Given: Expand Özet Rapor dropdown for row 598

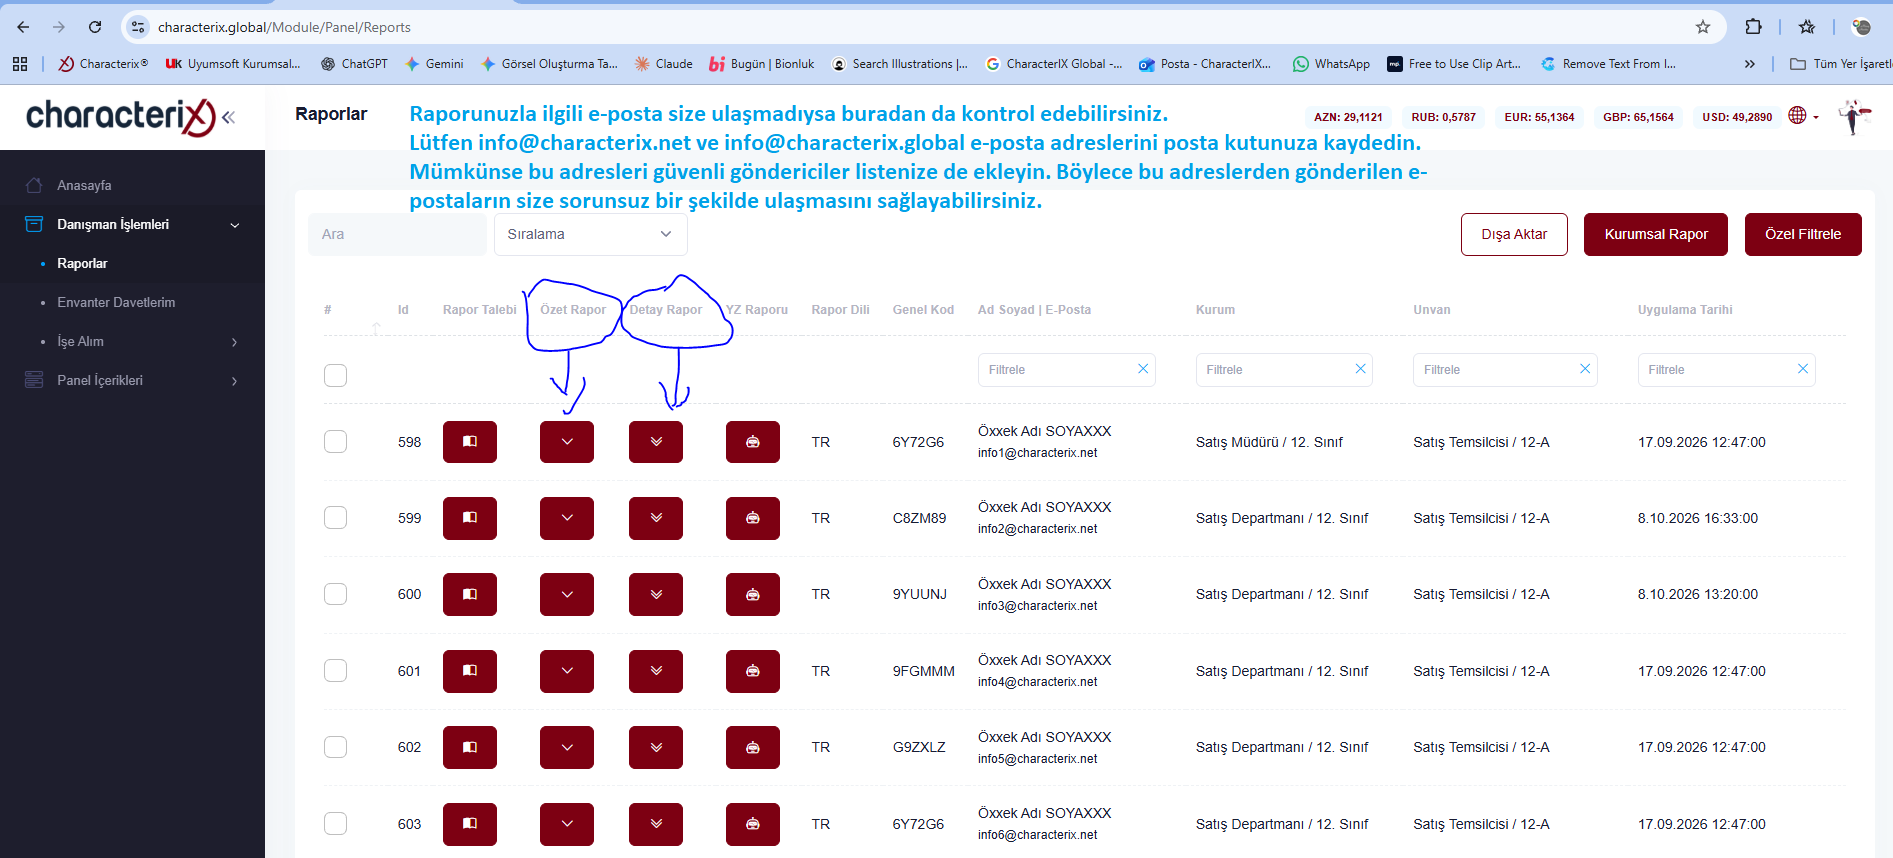Looking at the screenshot, I should tap(567, 442).
